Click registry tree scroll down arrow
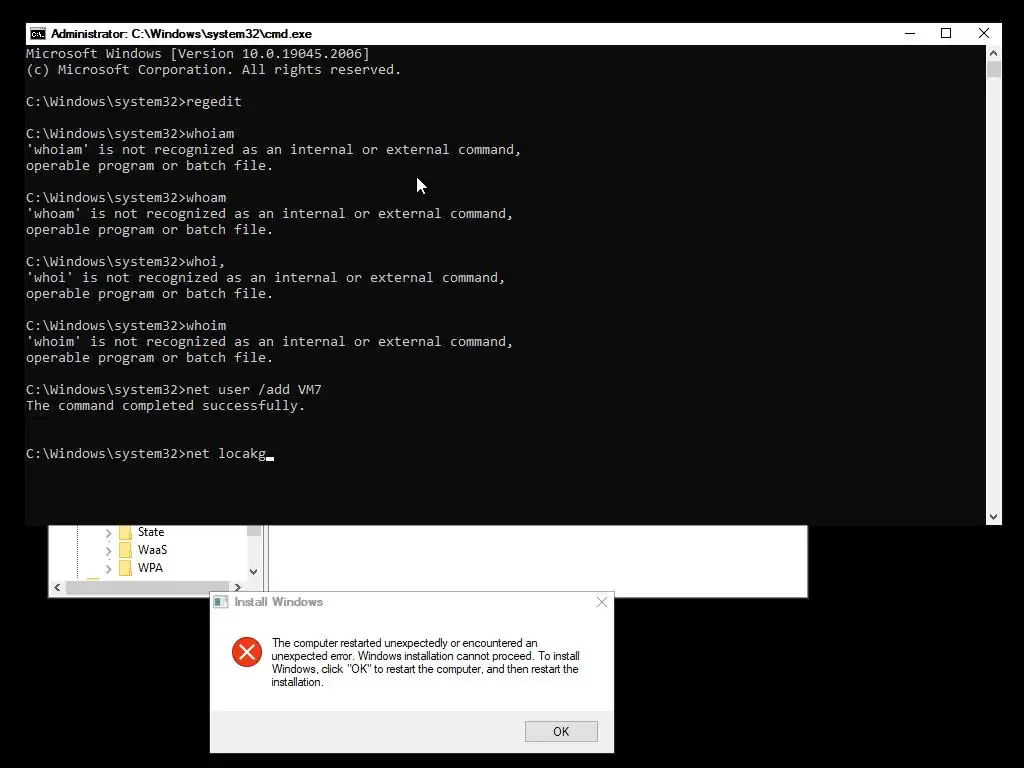This screenshot has width=1024, height=768. (x=253, y=571)
